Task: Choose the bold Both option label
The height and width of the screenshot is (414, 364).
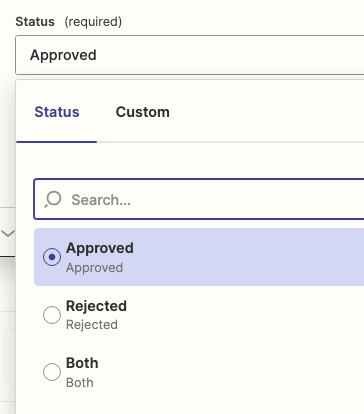Action: (82, 363)
